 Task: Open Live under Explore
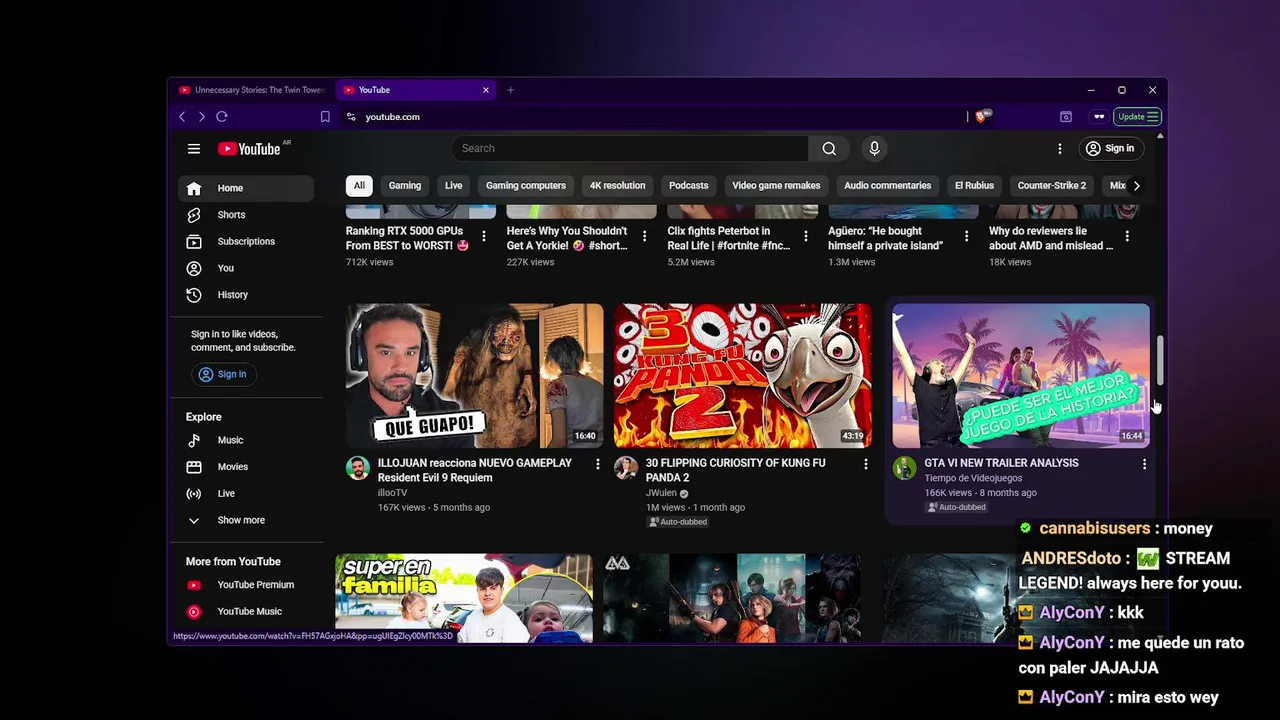[246, 493]
